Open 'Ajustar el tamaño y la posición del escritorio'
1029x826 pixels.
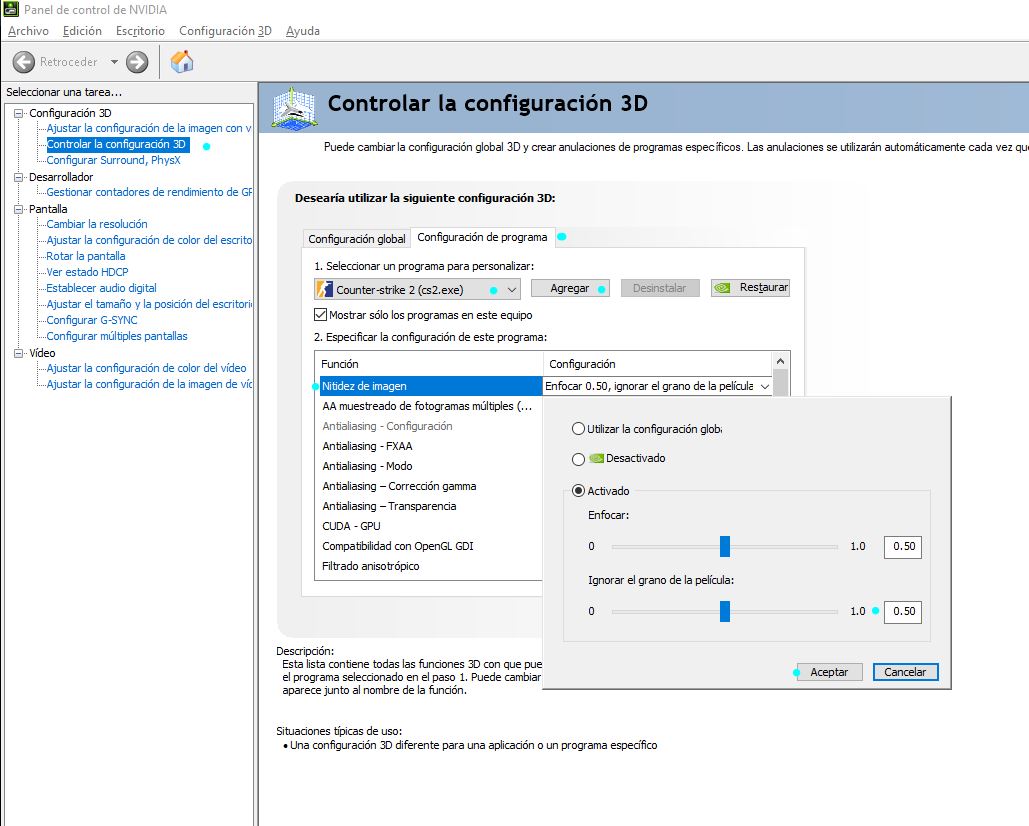pos(149,304)
